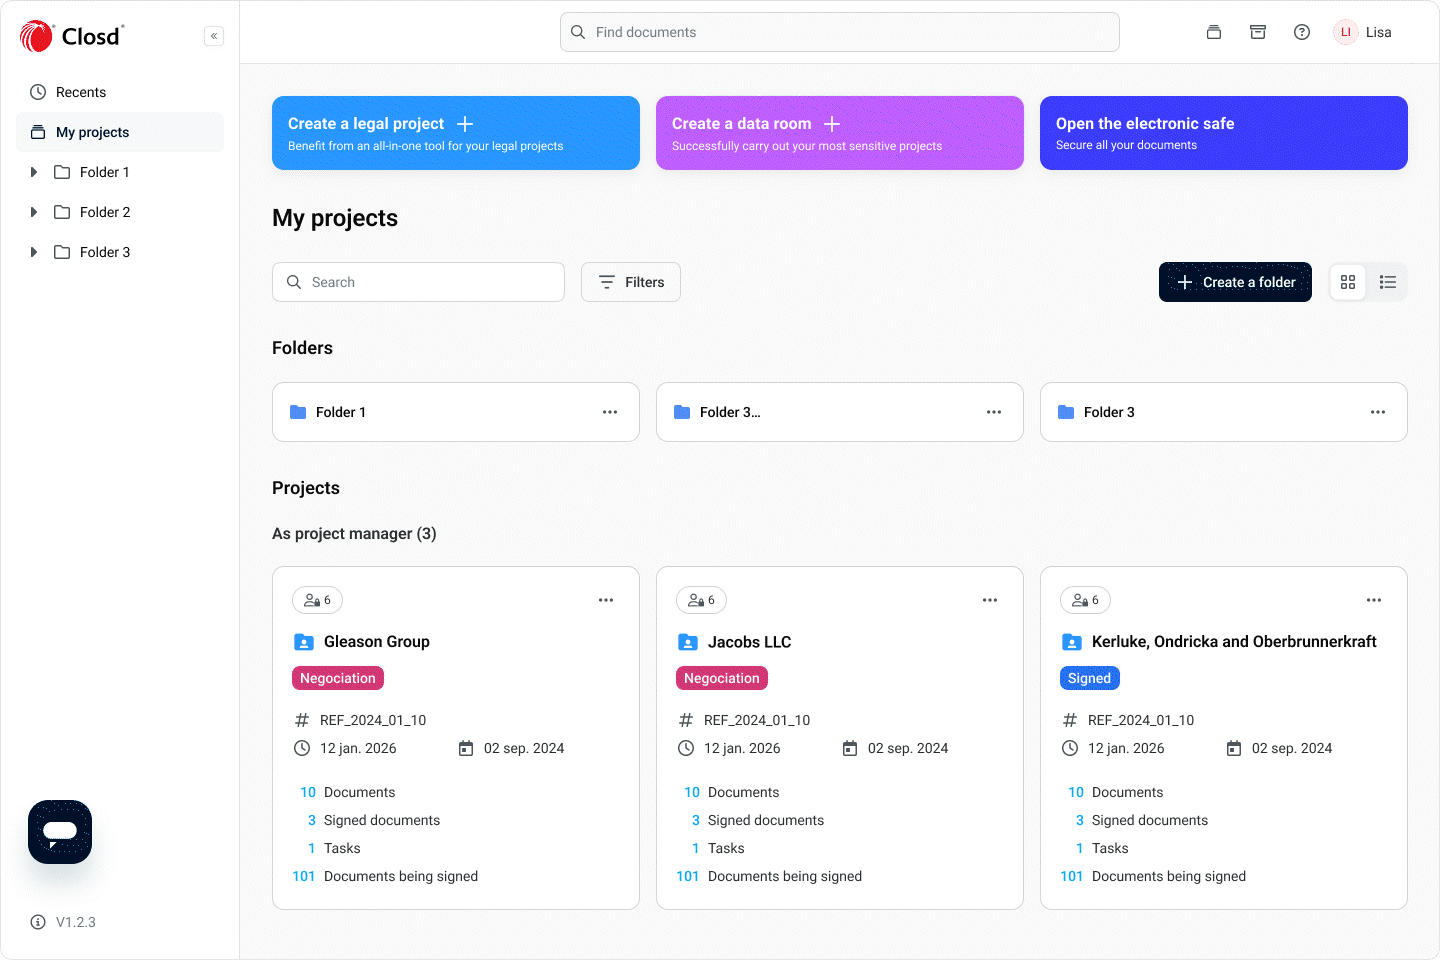Select My projects in sidebar

[92, 132]
